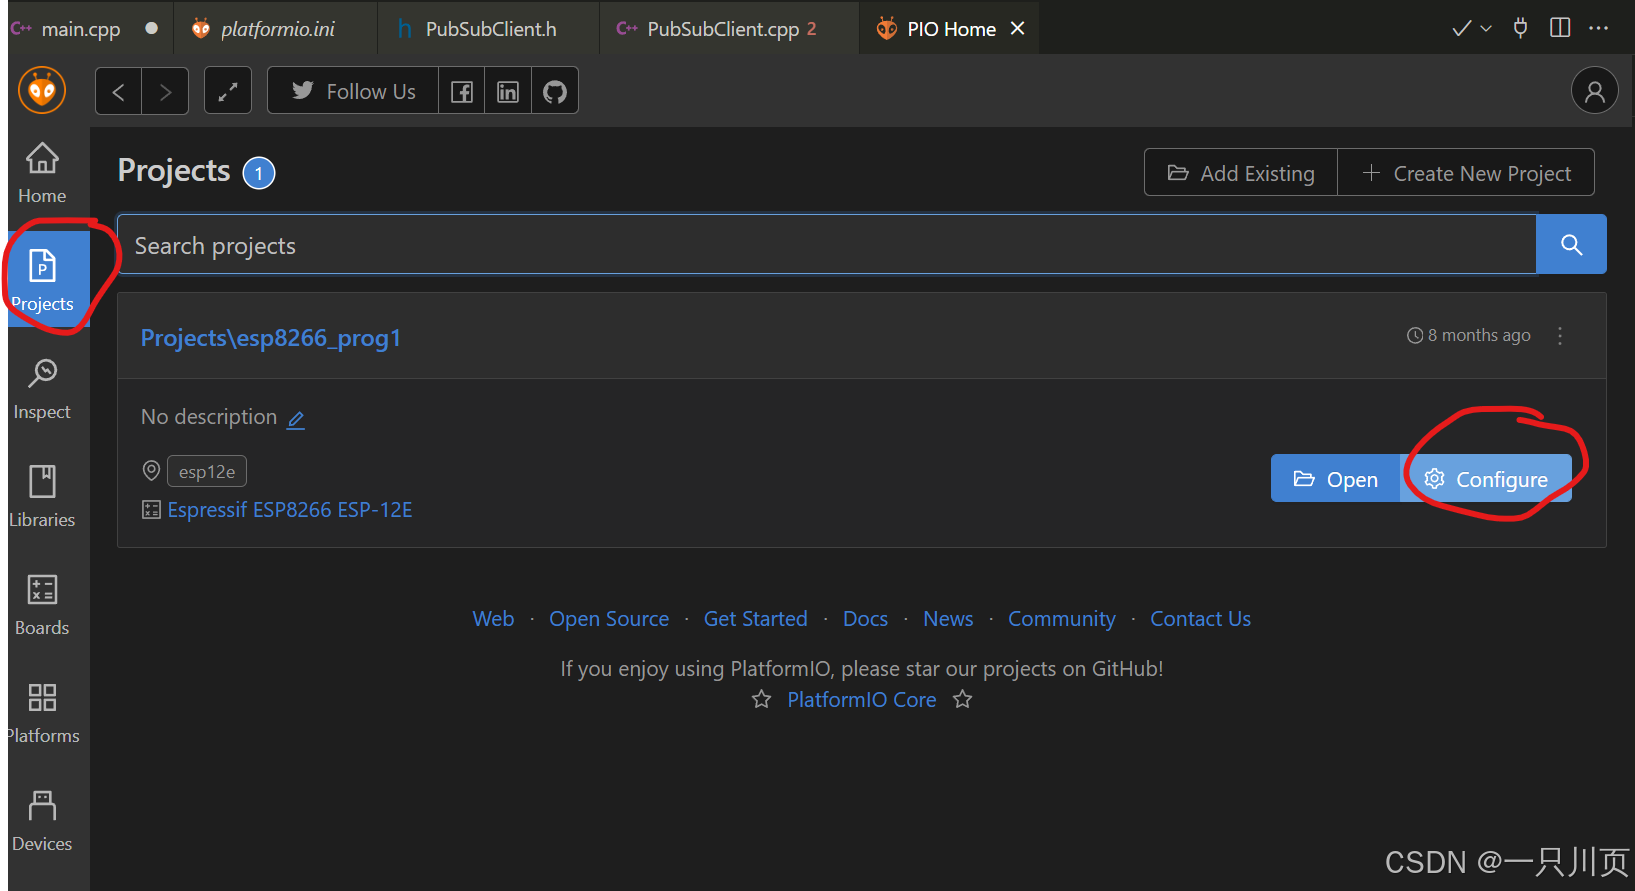The width and height of the screenshot is (1635, 891).
Task: Open the LinkedIn page icon
Action: pos(508,92)
